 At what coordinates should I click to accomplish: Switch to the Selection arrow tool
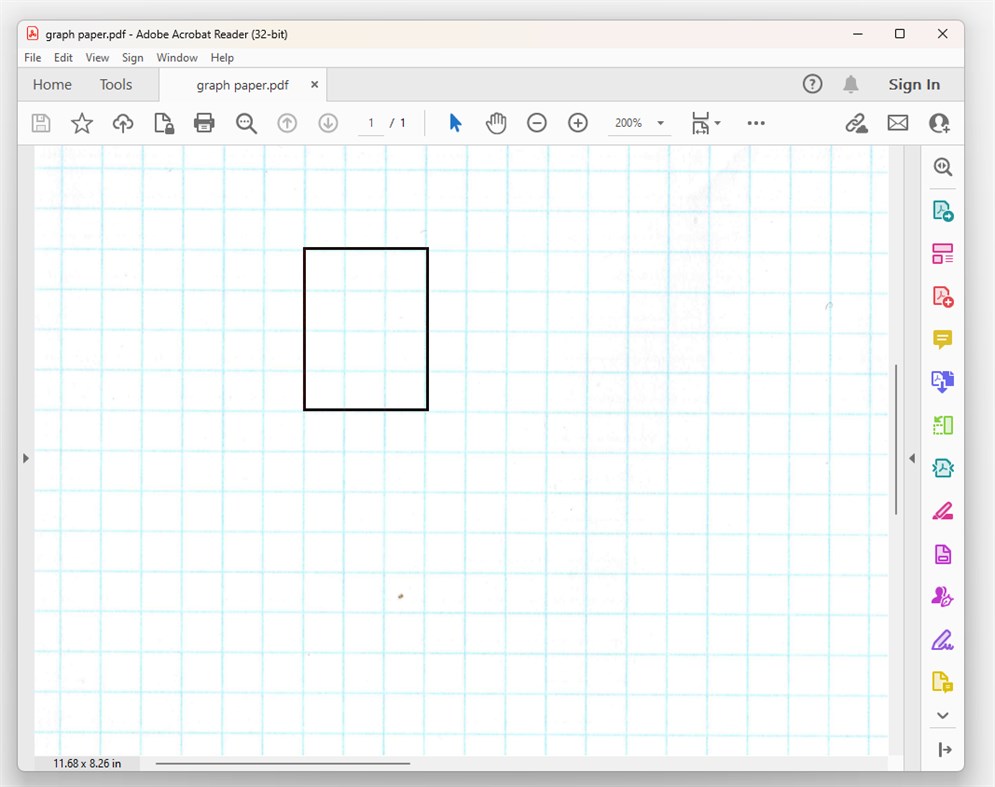coord(454,122)
